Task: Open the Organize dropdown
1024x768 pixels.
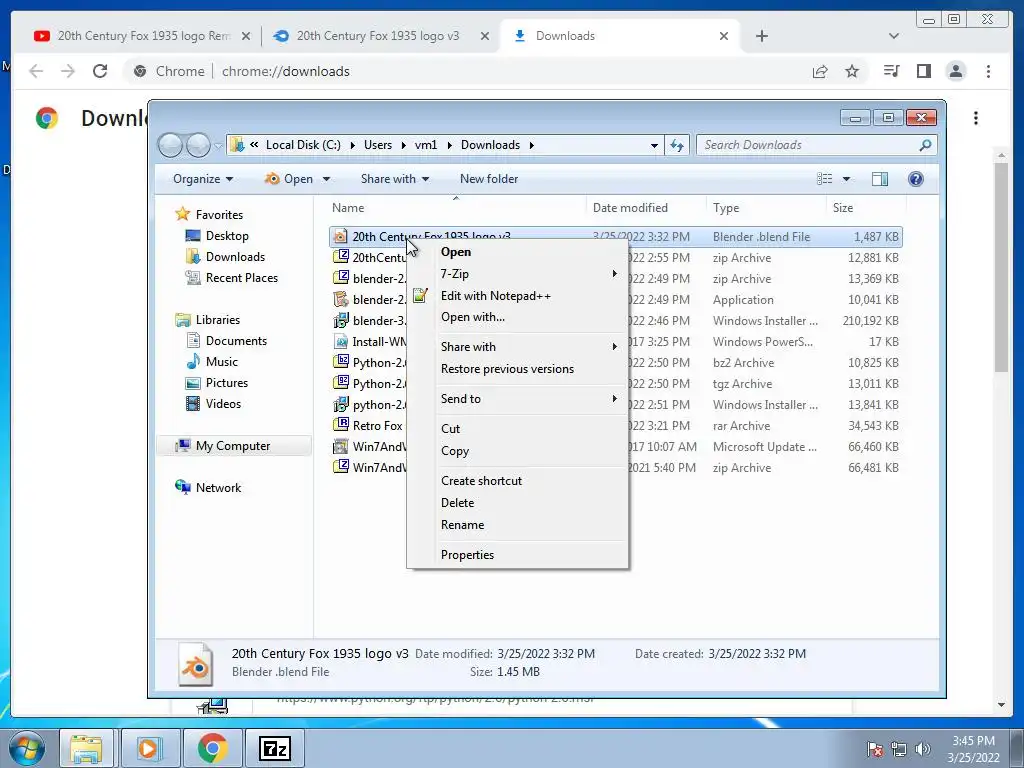Action: pyautogui.click(x=203, y=179)
